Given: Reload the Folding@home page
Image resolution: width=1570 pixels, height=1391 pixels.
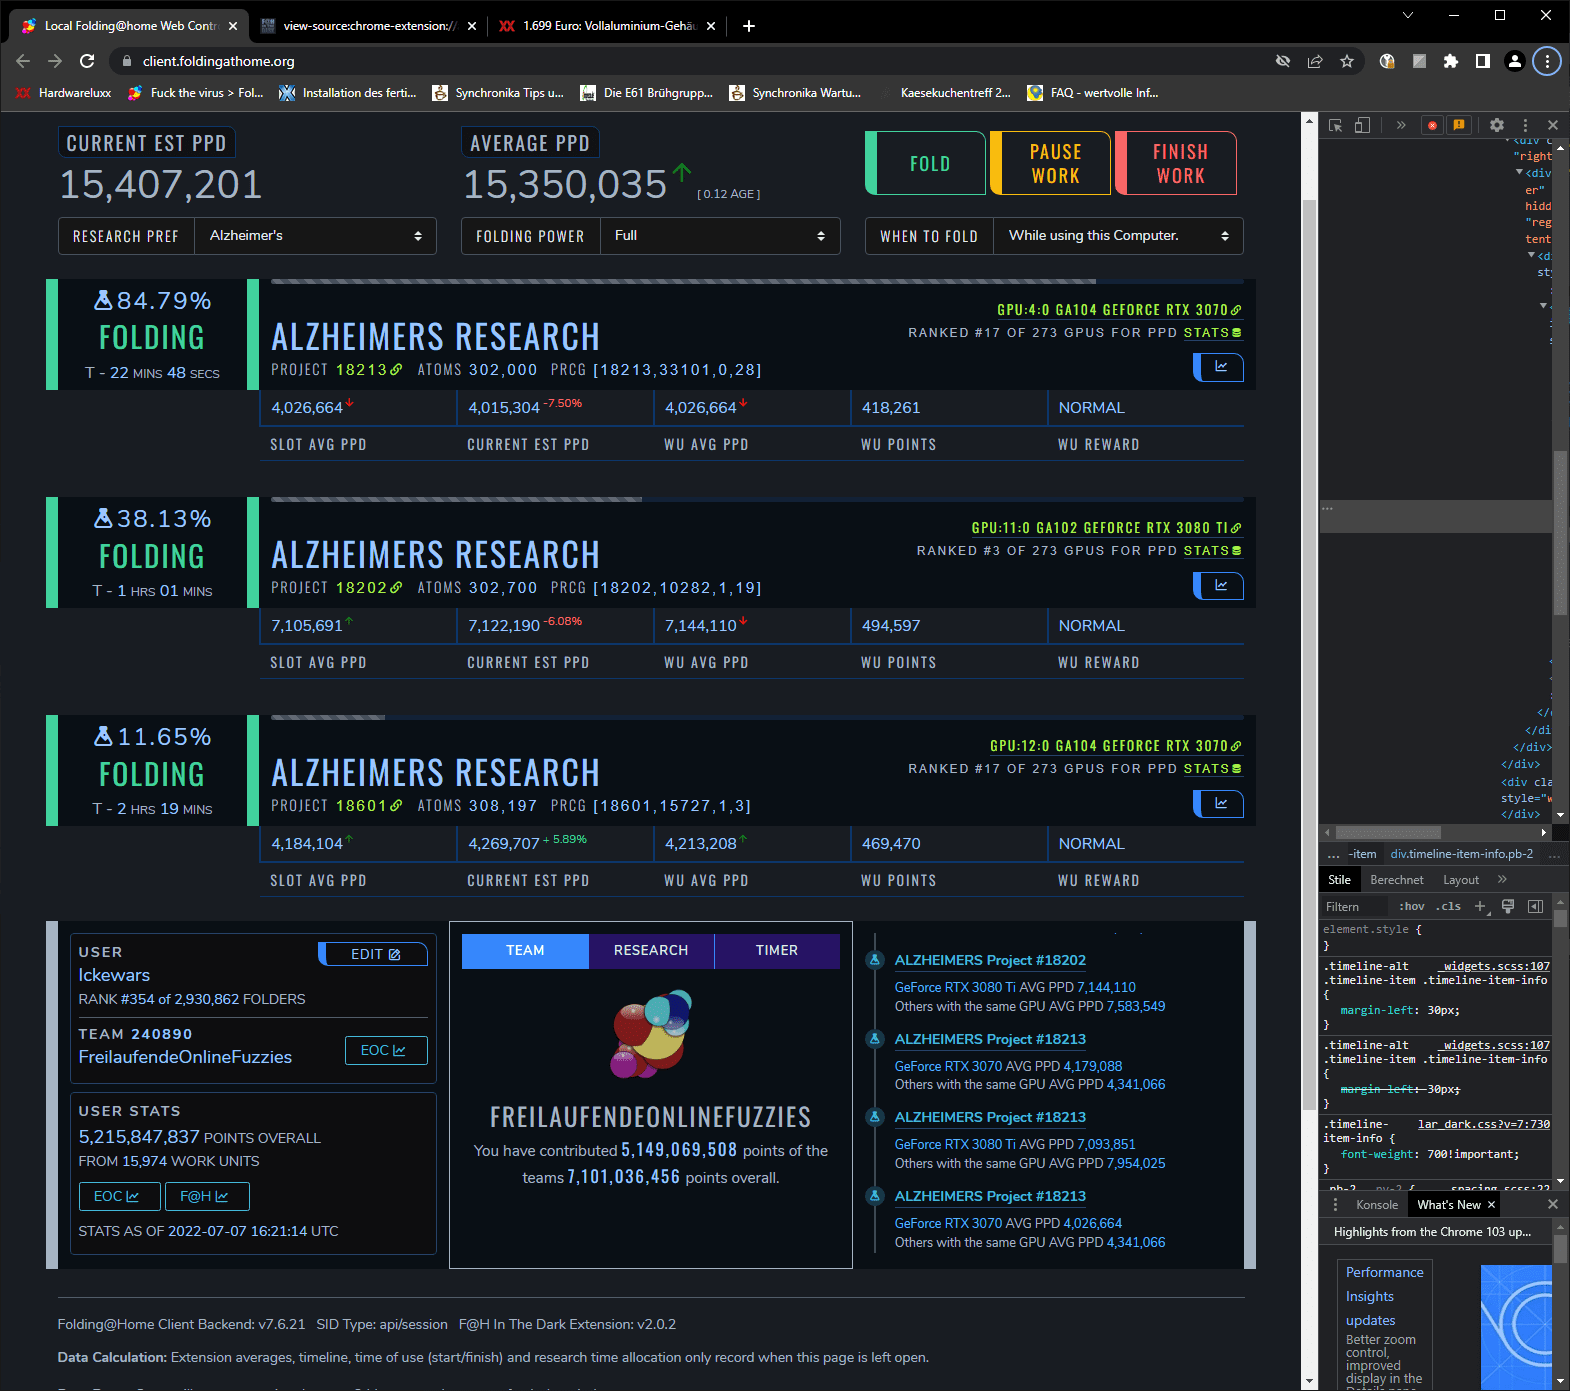Looking at the screenshot, I should point(87,61).
